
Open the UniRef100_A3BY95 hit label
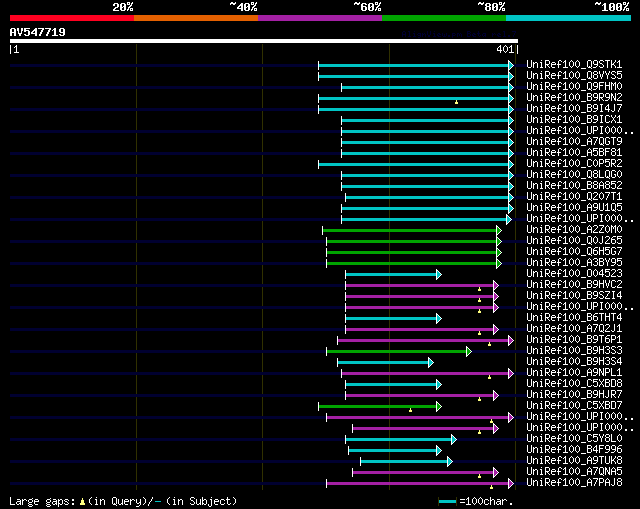(x=574, y=263)
